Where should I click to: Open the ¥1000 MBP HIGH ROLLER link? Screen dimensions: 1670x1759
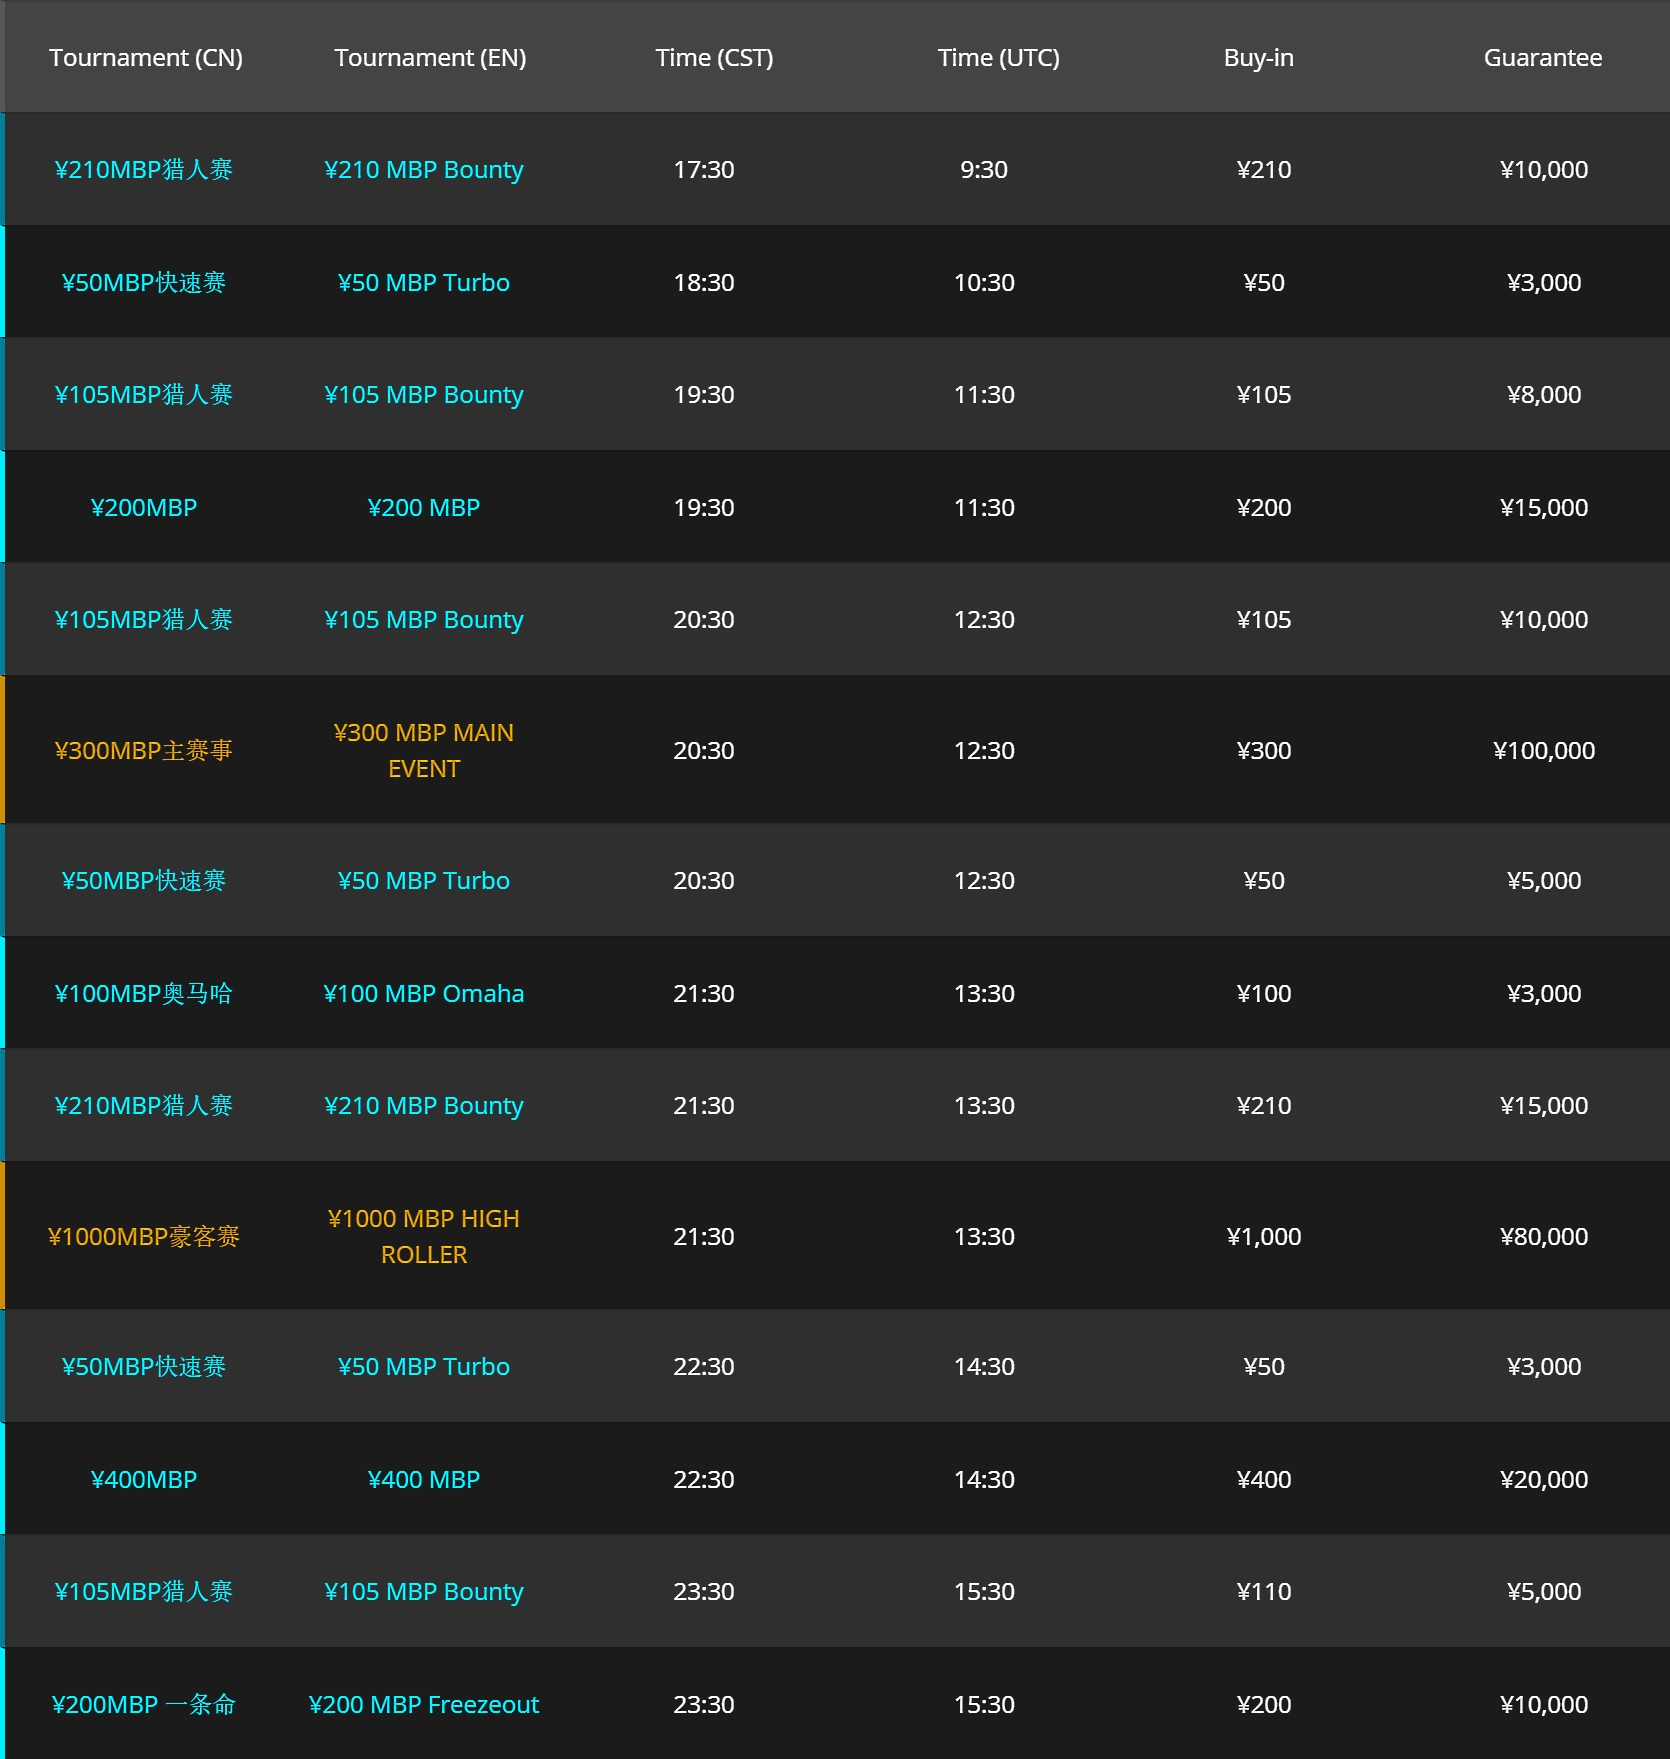(x=424, y=1236)
